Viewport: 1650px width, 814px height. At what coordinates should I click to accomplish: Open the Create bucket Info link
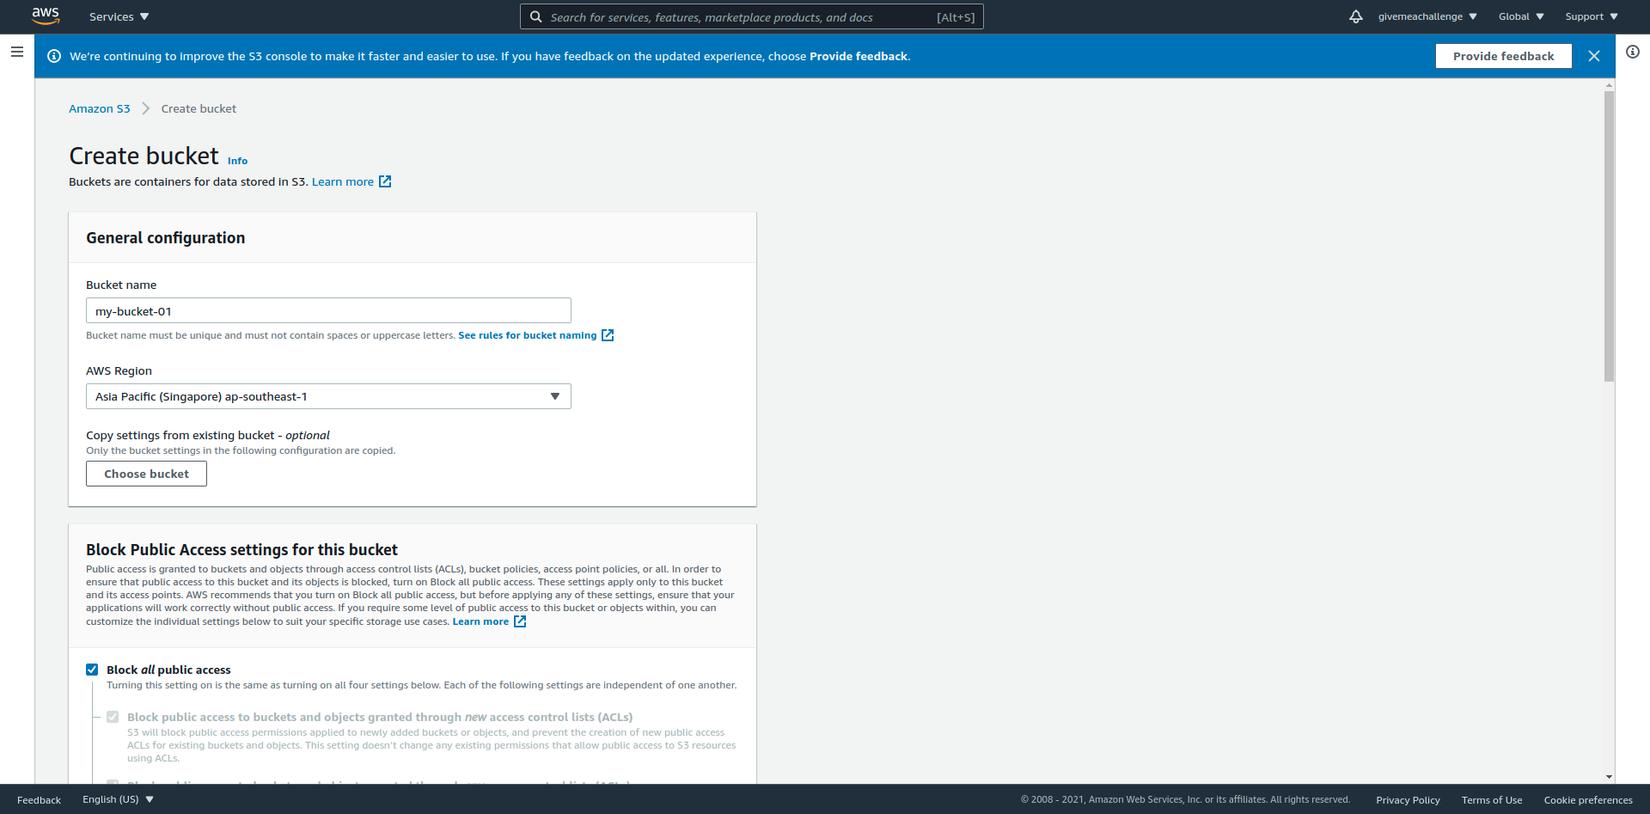coord(237,161)
